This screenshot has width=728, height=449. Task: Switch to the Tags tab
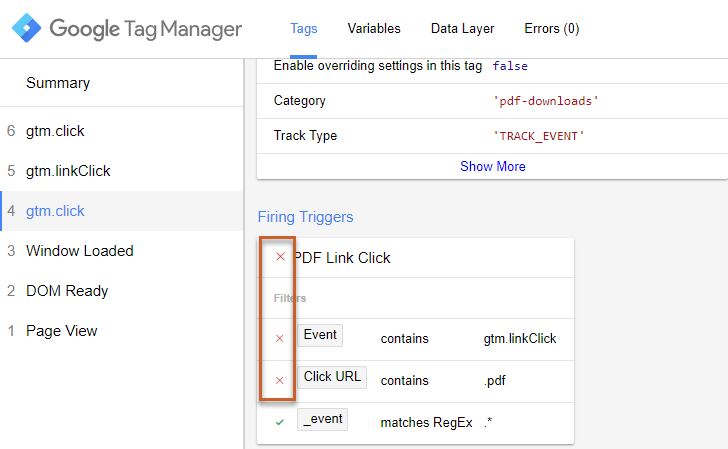(x=303, y=29)
